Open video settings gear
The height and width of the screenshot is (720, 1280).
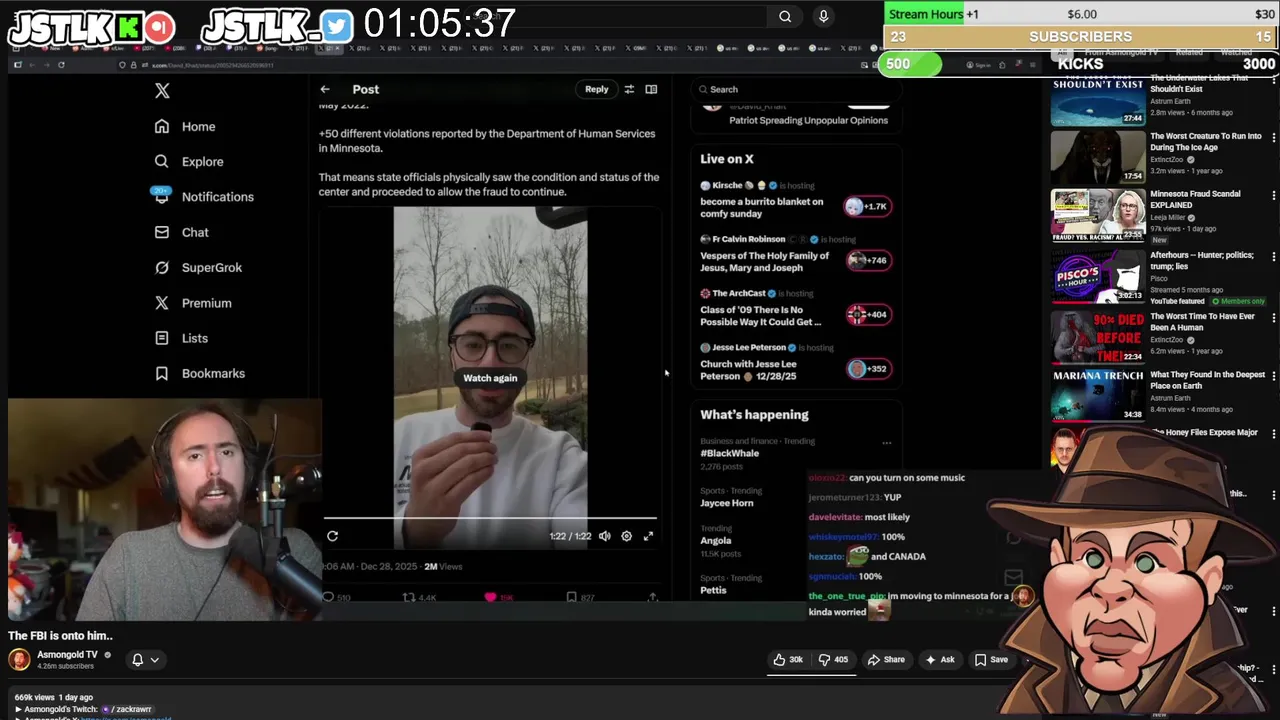[626, 536]
